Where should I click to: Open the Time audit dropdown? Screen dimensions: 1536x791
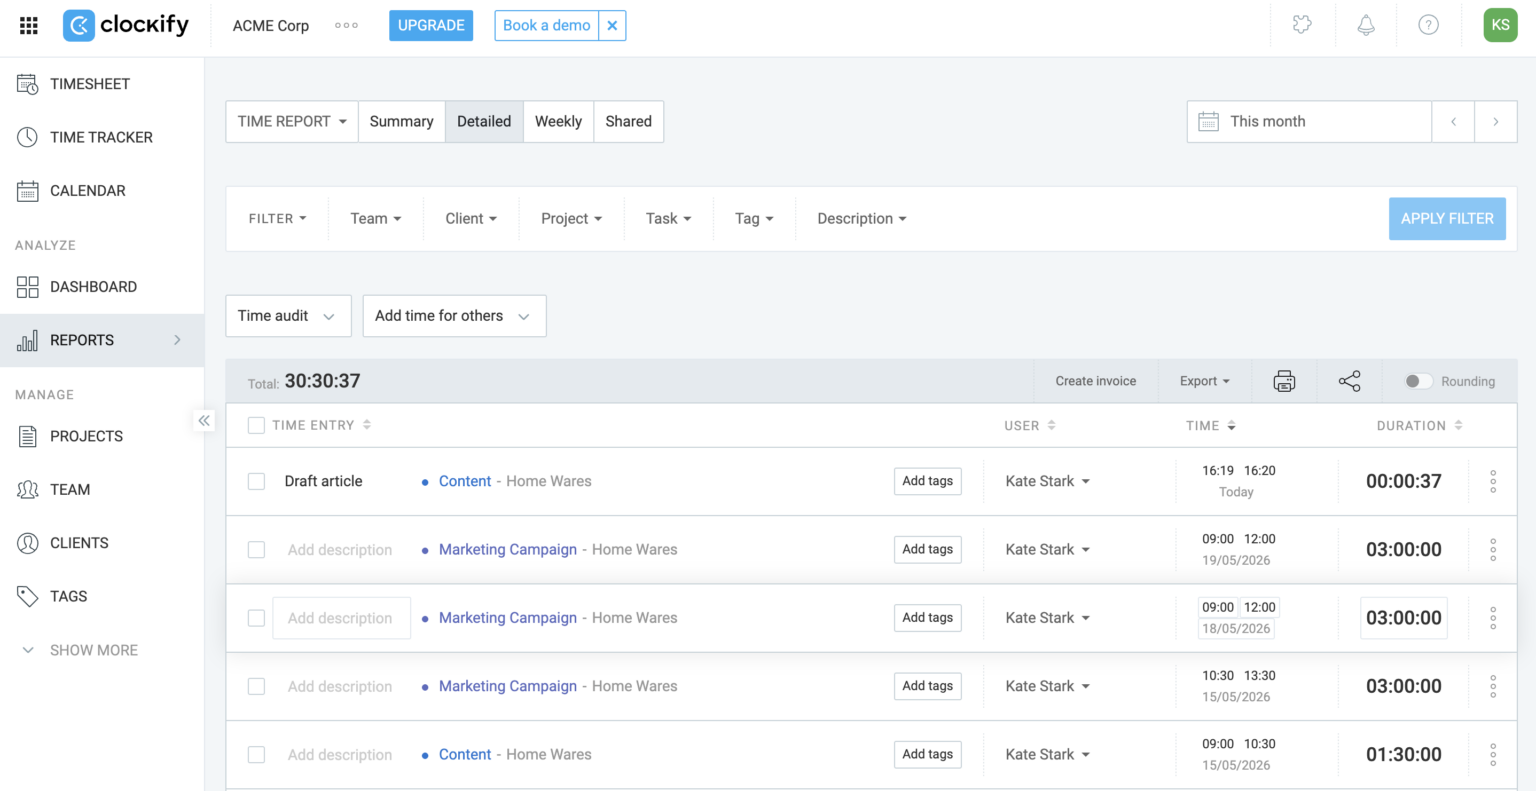coord(288,316)
